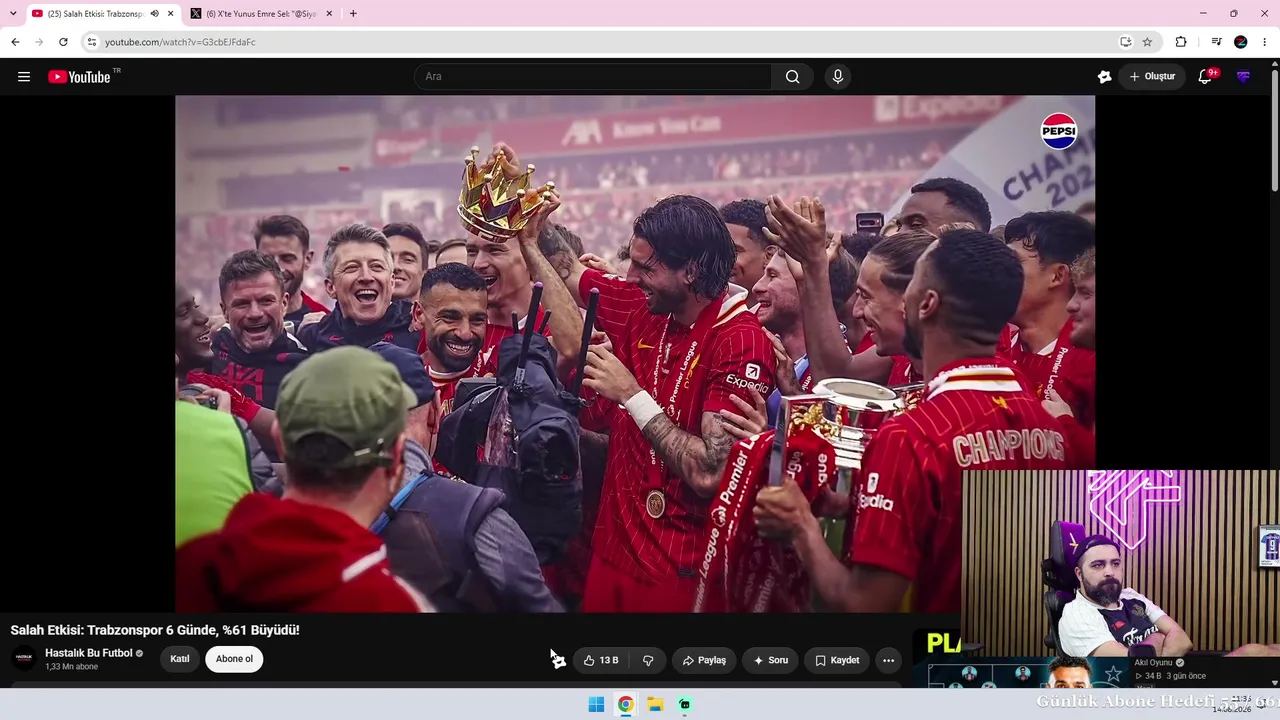Open the Chrome profile avatar
This screenshot has height=720, width=1280.
1241,42
